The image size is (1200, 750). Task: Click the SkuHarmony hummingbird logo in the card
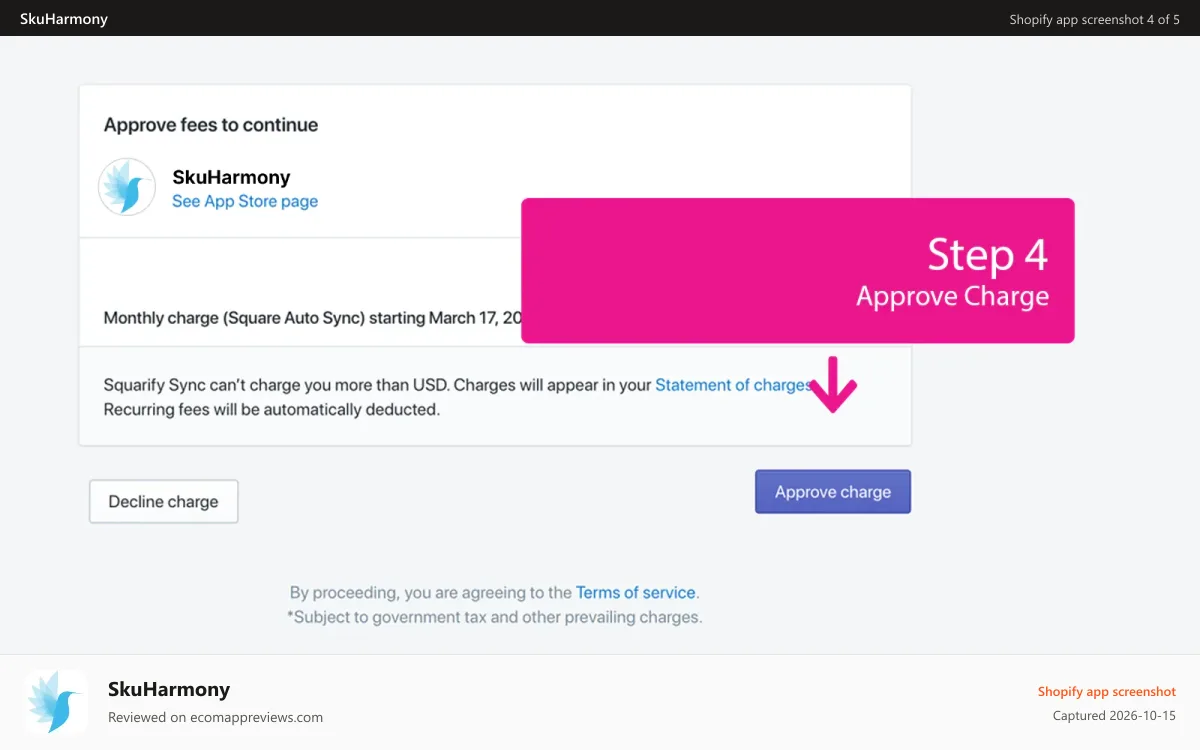coord(127,187)
